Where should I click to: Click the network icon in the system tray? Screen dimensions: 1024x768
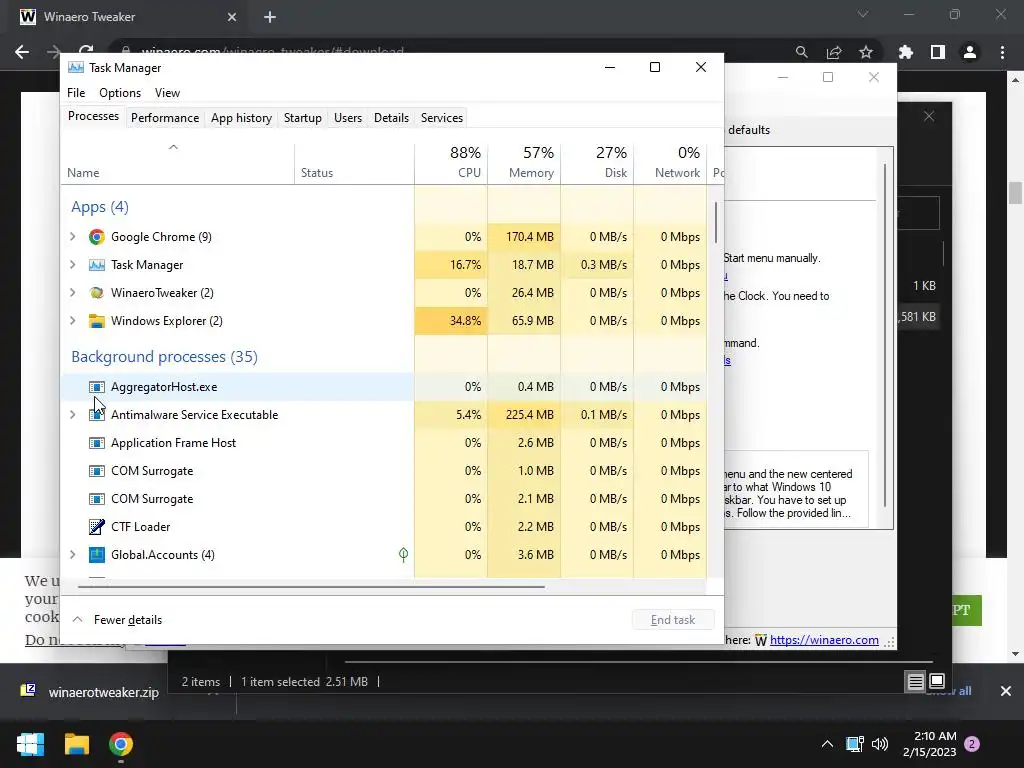(855, 744)
